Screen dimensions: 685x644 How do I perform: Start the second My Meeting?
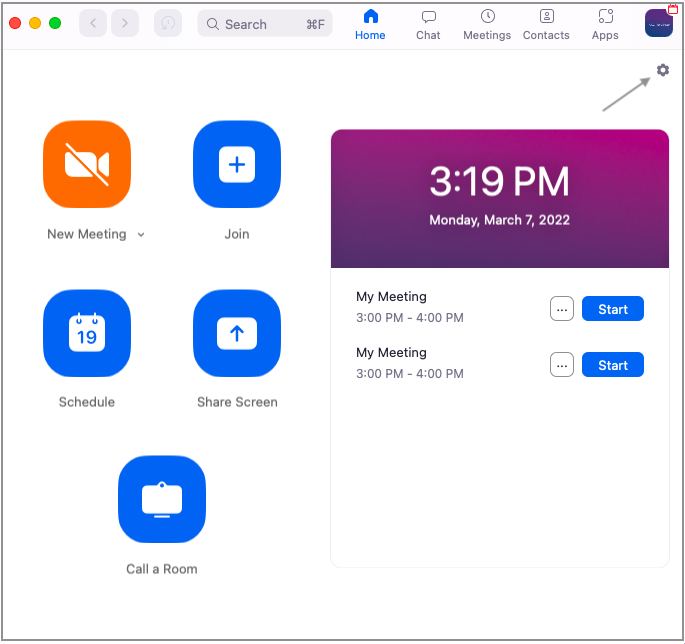tap(613, 365)
